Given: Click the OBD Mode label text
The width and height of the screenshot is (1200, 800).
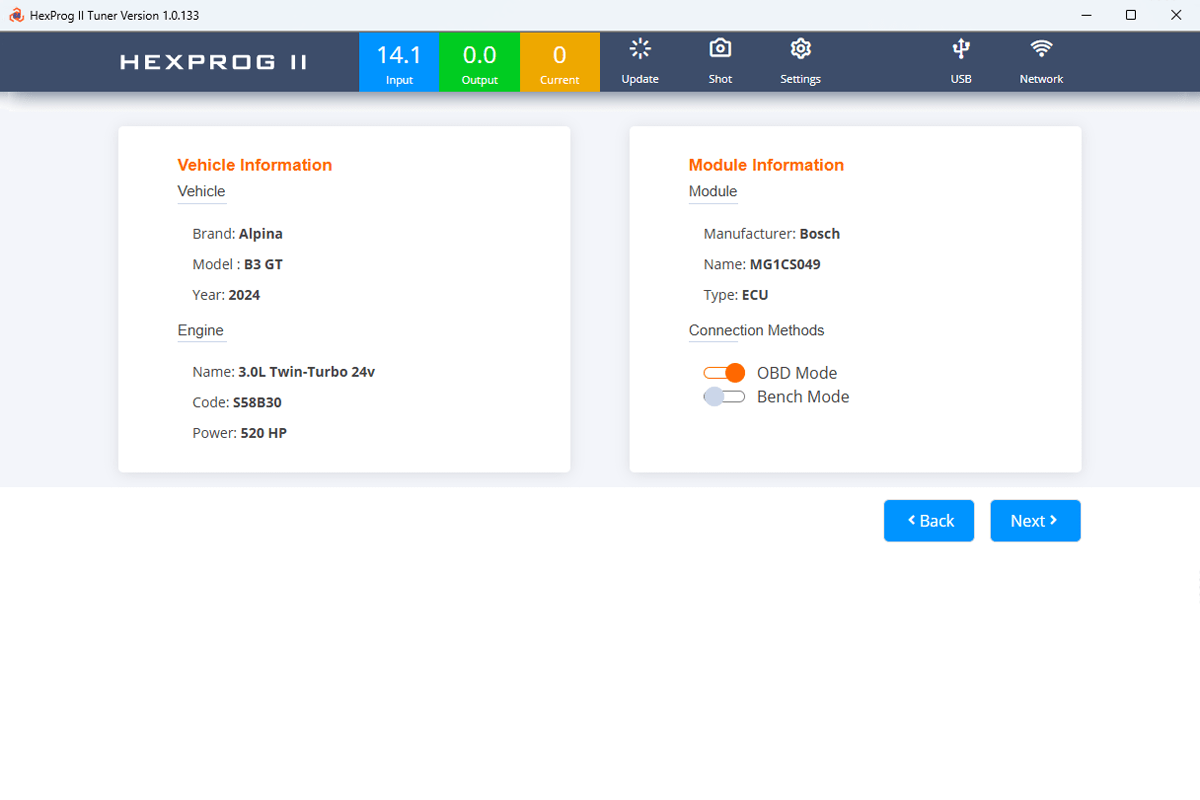Looking at the screenshot, I should pyautogui.click(x=797, y=373).
